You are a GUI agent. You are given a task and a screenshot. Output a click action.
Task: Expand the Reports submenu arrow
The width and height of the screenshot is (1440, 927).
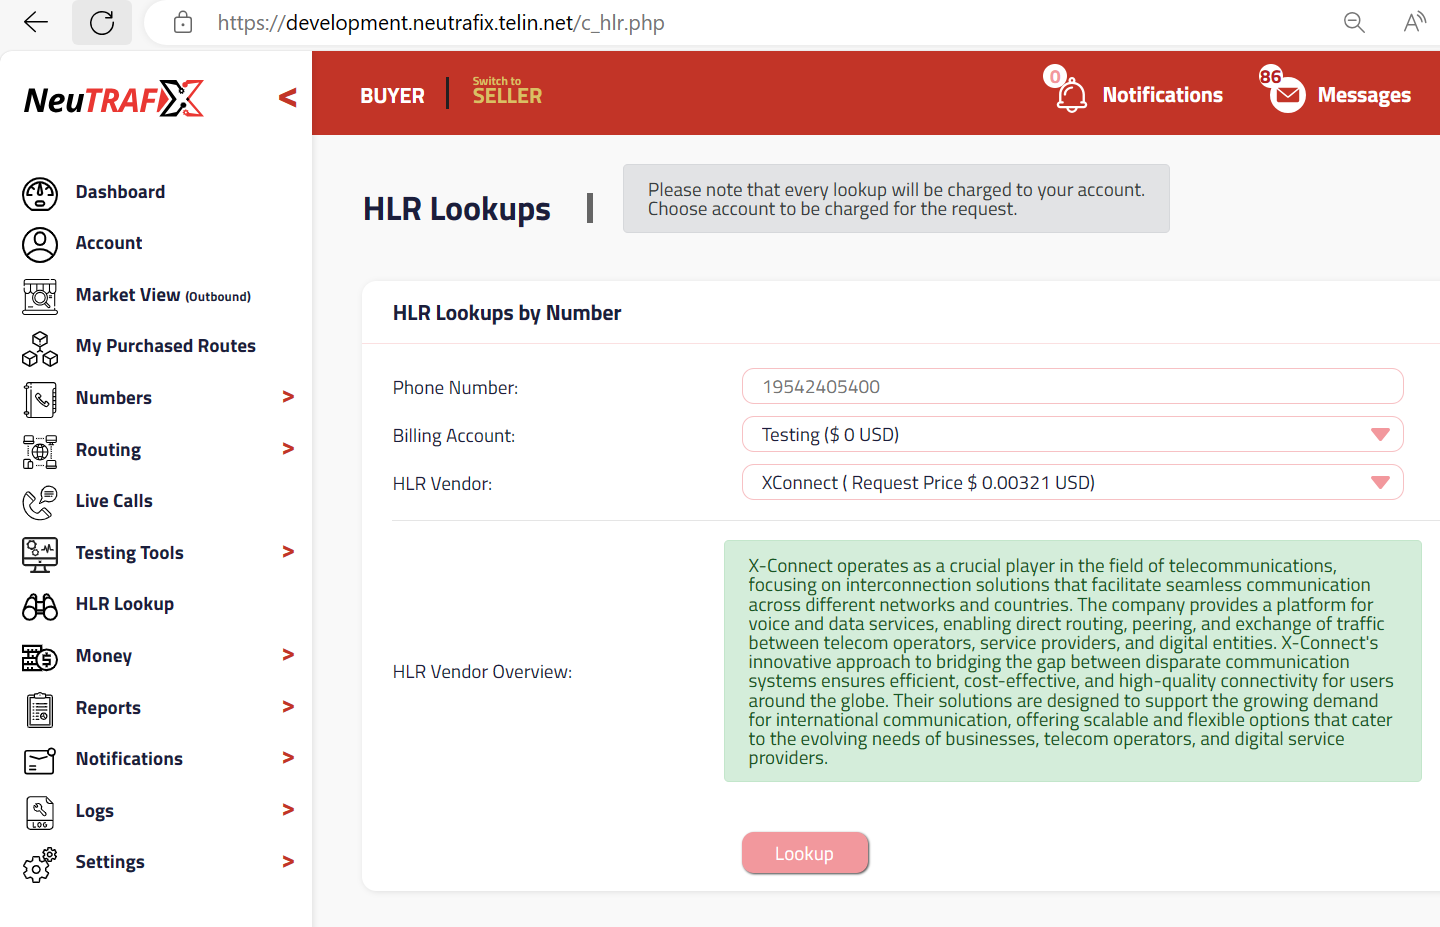[x=288, y=707]
